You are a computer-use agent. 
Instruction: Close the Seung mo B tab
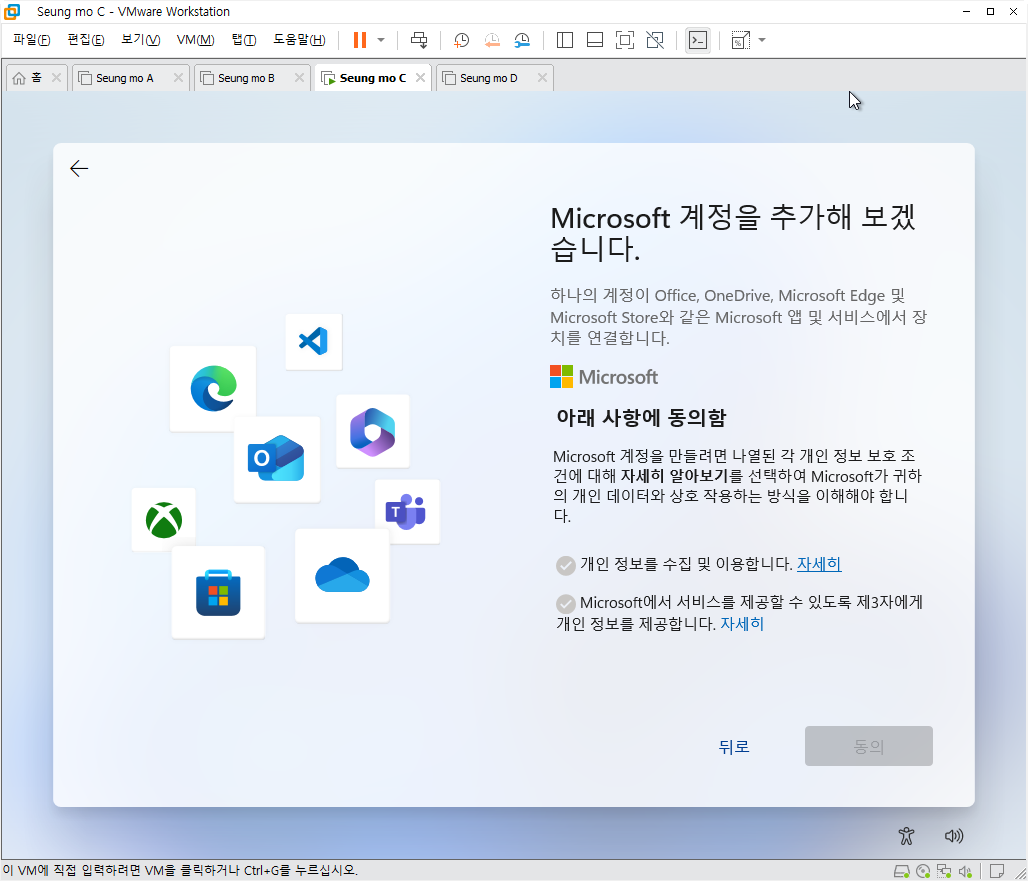[299, 77]
